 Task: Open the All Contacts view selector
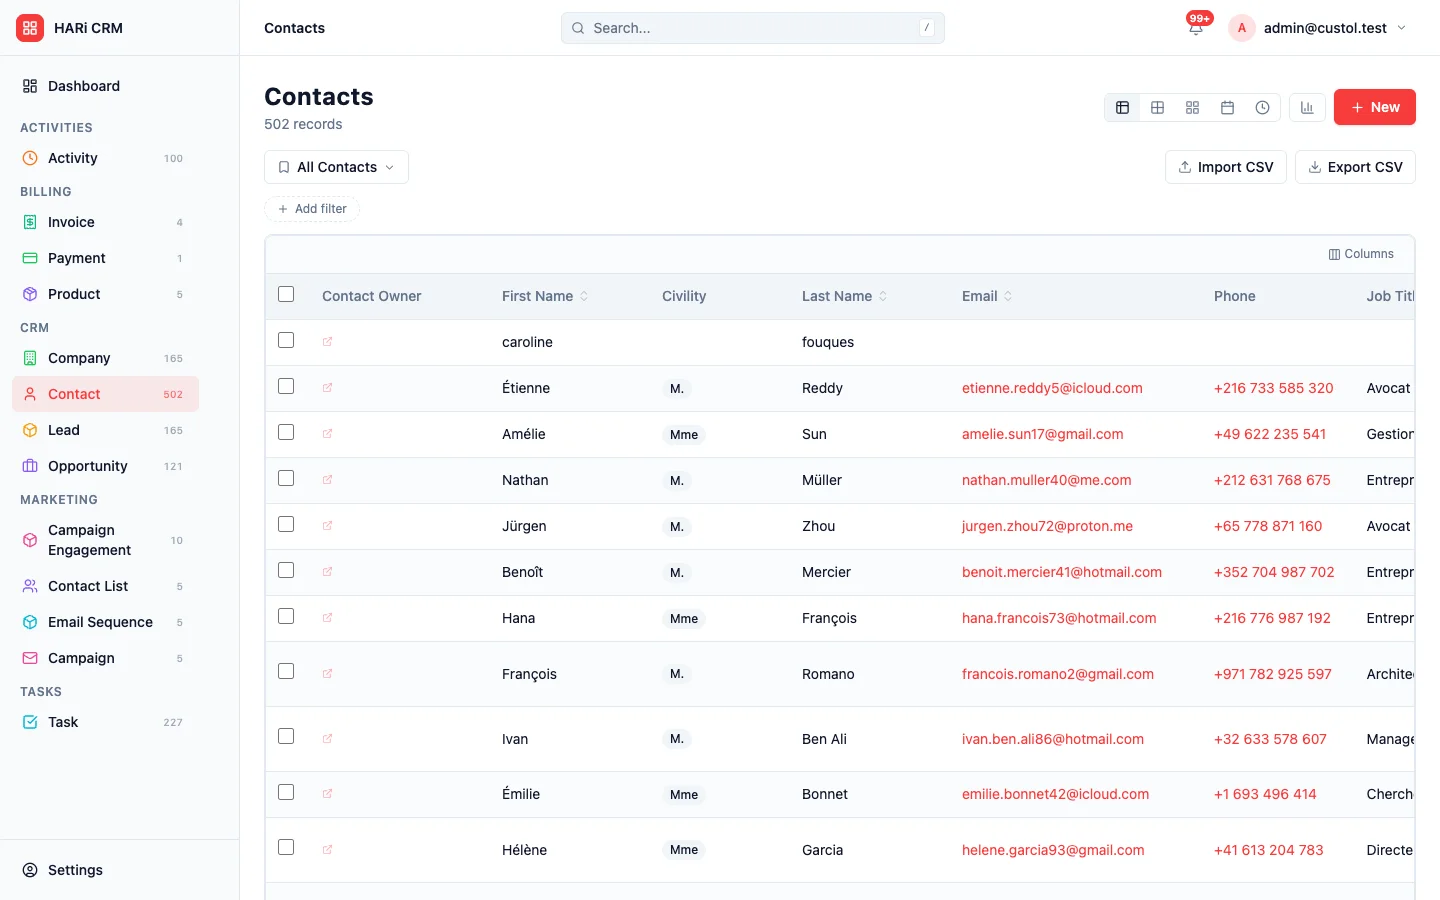click(335, 167)
